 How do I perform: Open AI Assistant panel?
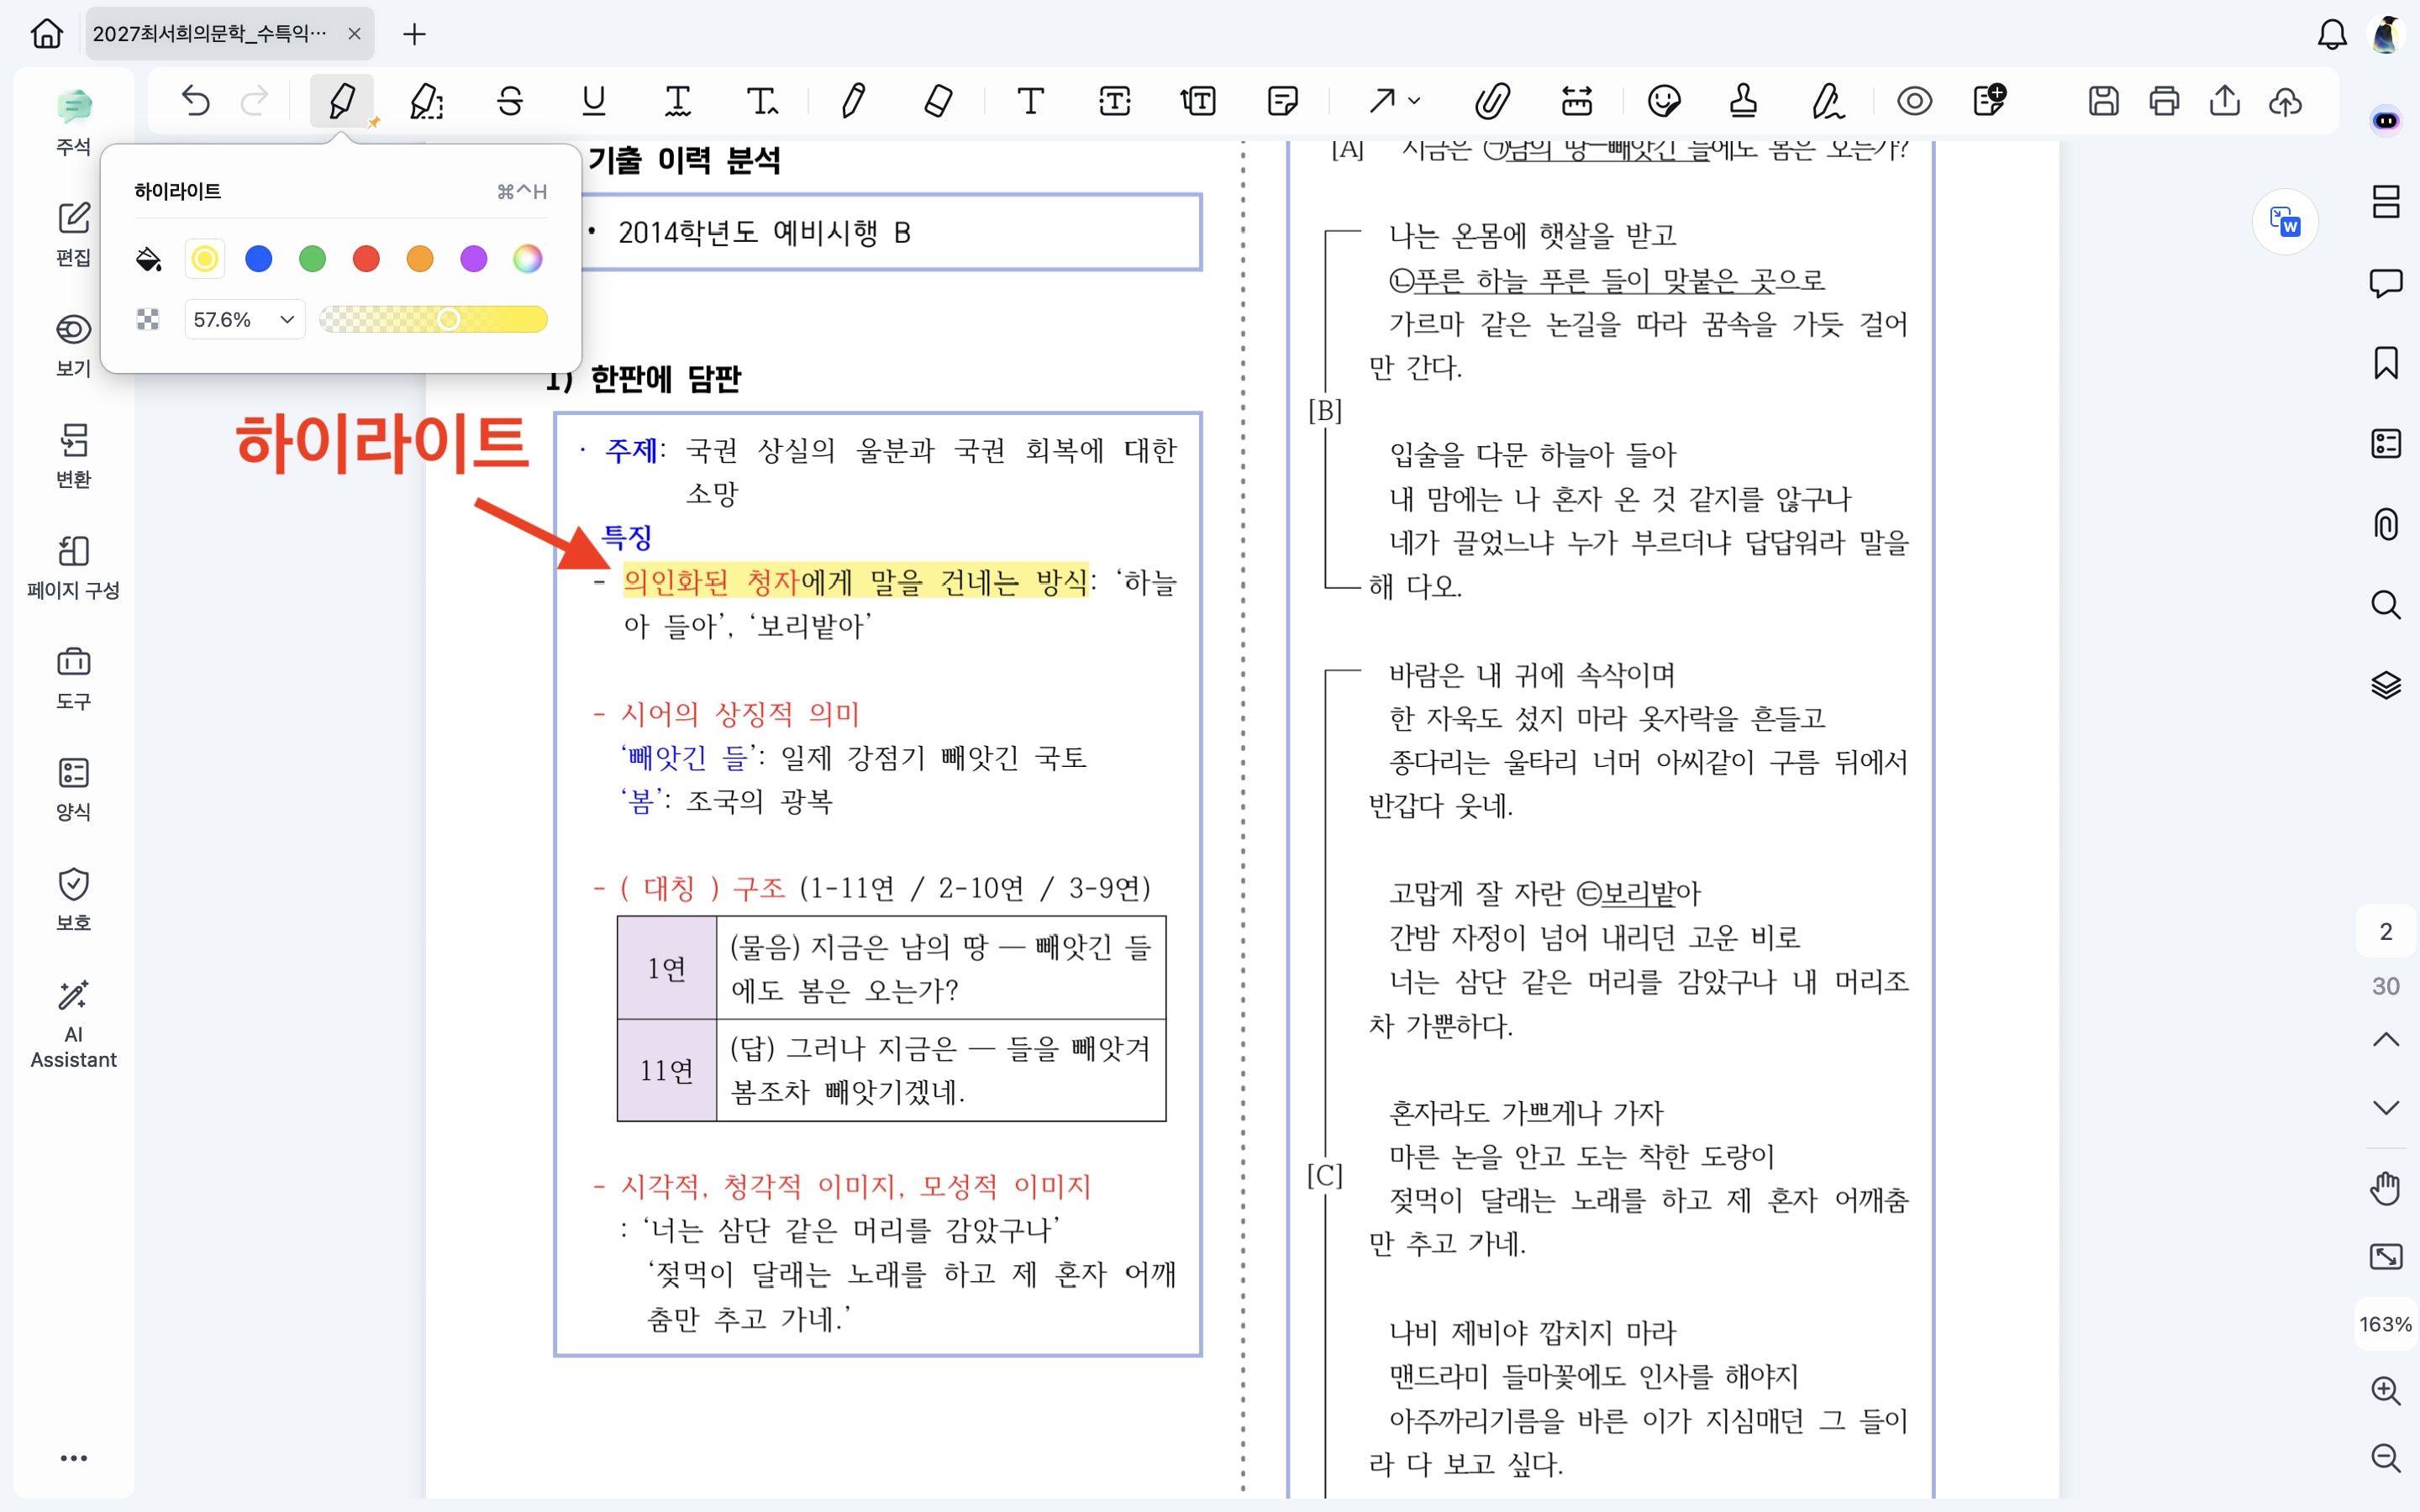click(x=73, y=1024)
